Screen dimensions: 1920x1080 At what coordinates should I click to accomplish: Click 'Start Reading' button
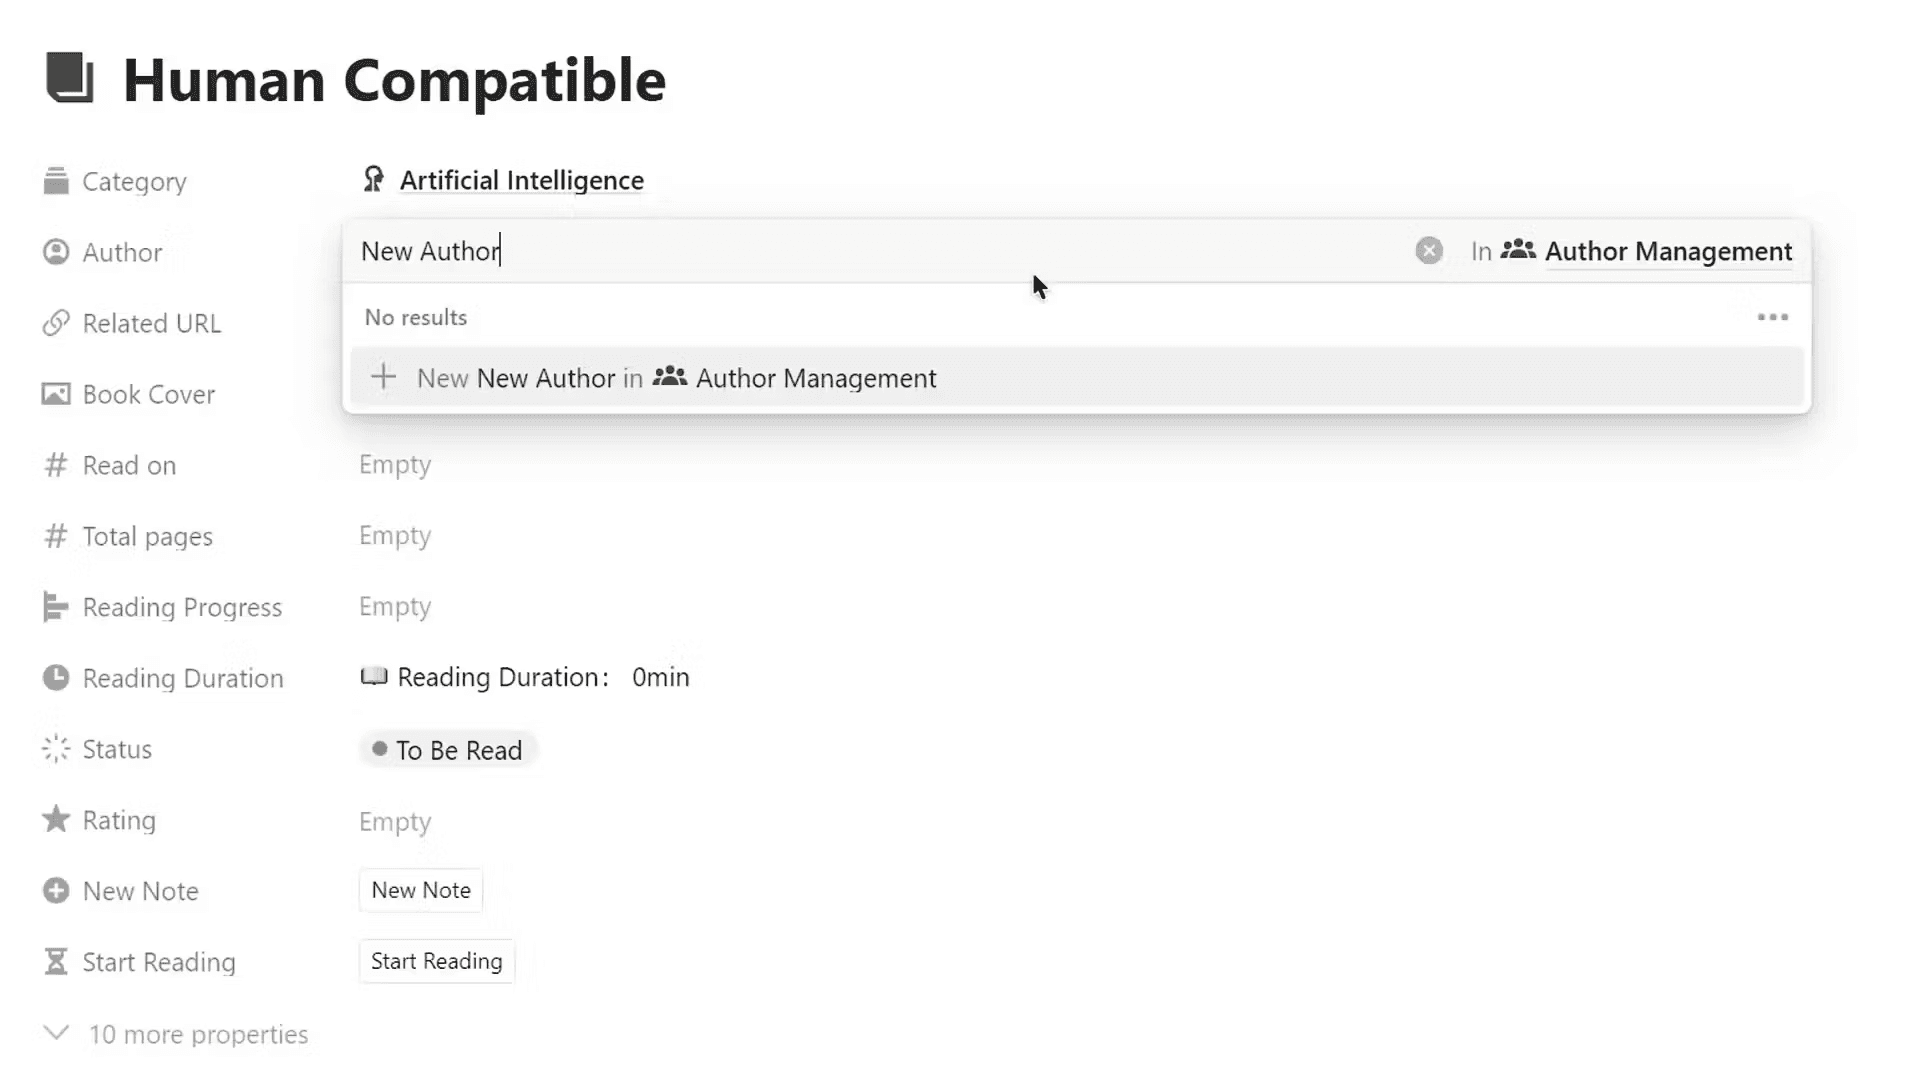pos(436,961)
